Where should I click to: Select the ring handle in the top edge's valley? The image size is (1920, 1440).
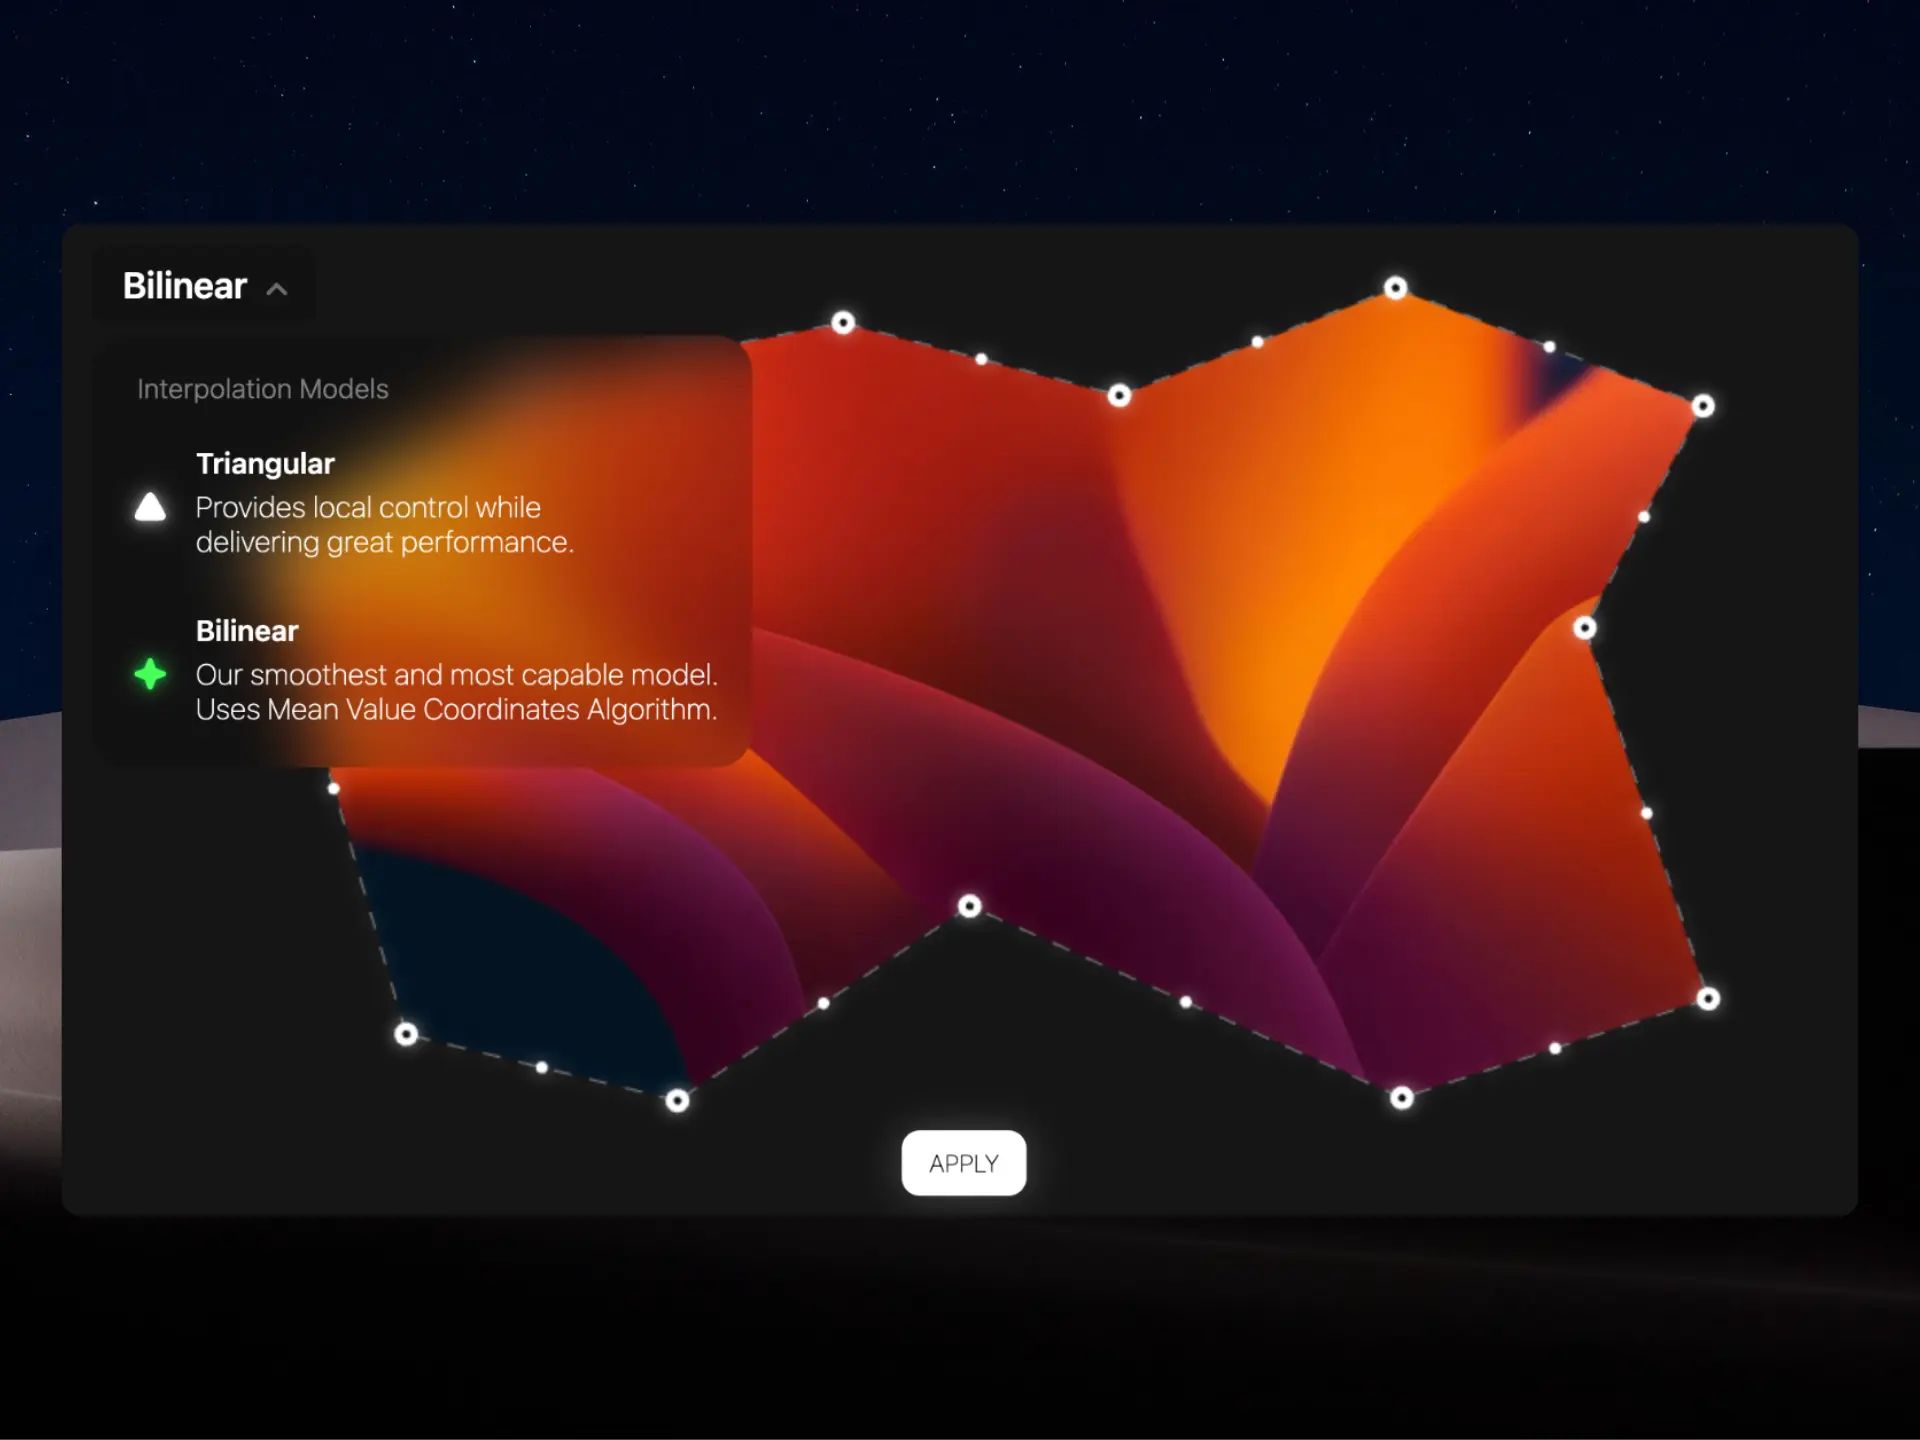(x=1119, y=396)
